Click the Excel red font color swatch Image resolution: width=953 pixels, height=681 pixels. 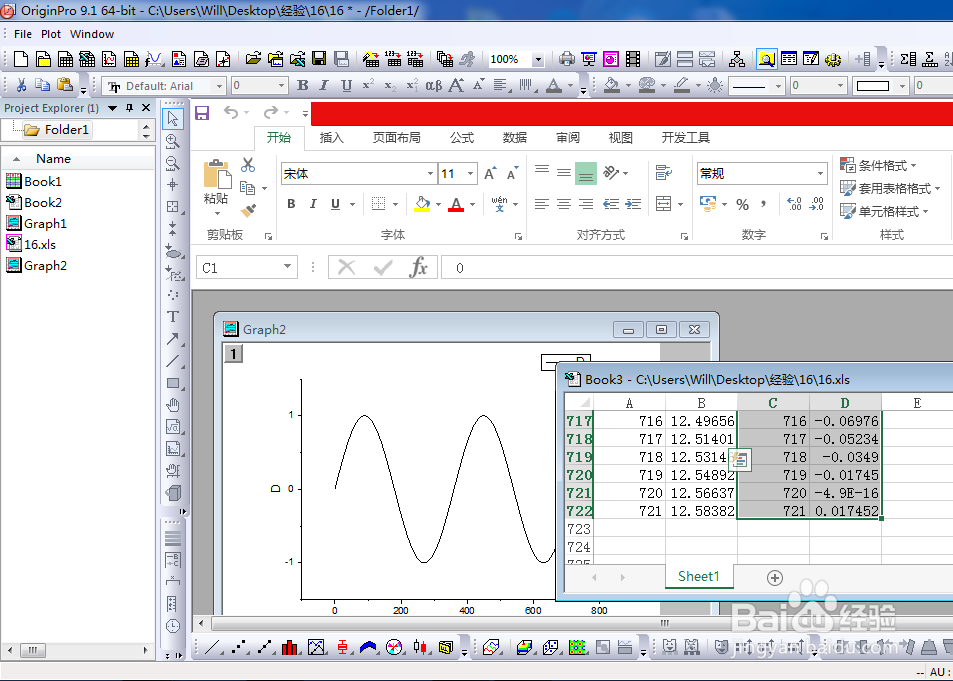click(456, 204)
